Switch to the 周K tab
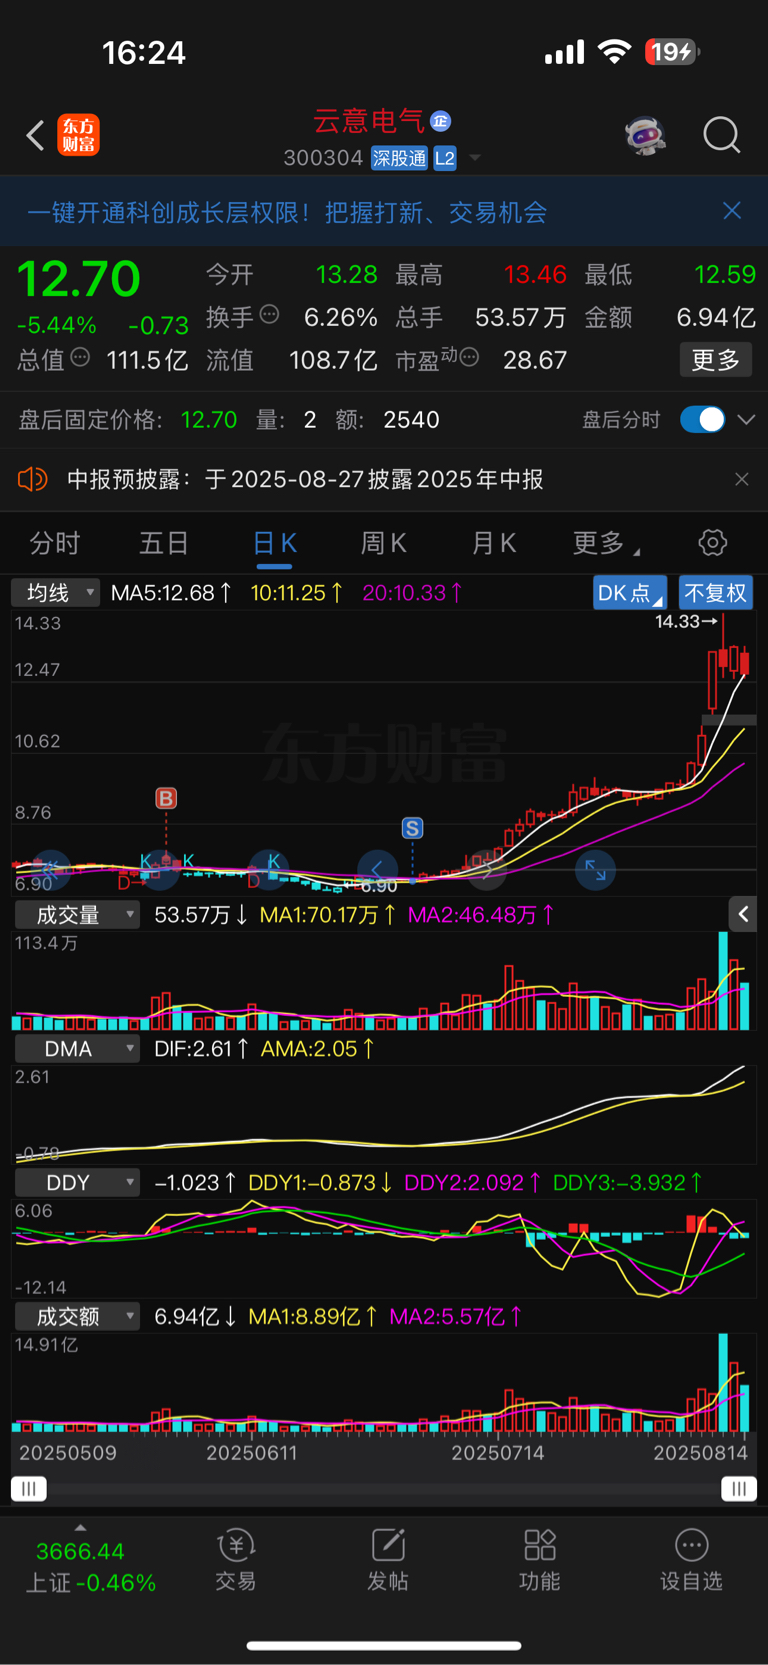This screenshot has height=1665, width=768. tap(383, 543)
